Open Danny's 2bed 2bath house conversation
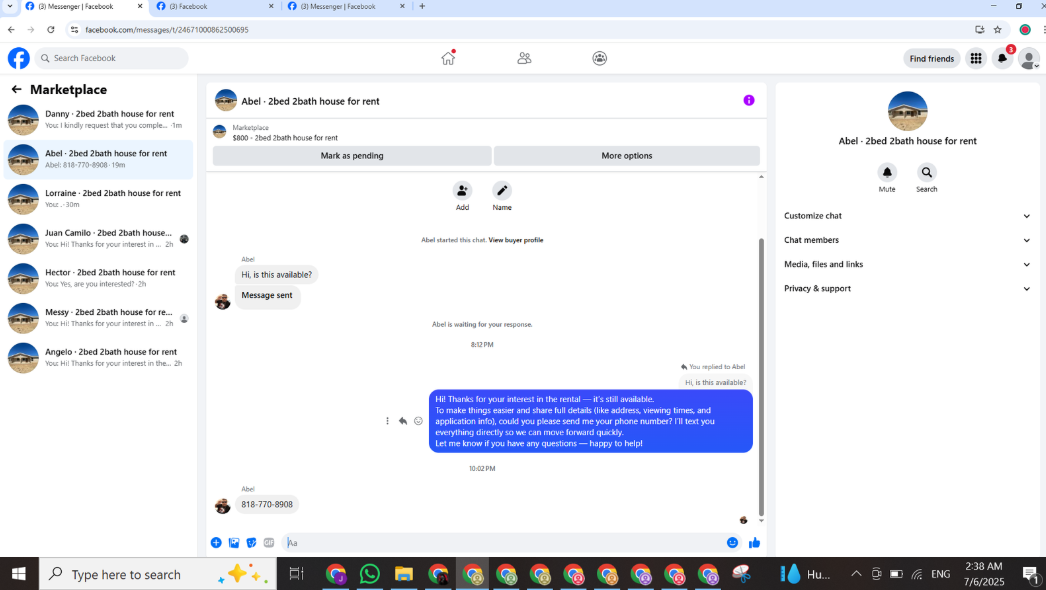Screen dimensions: 1046x590 click(x=99, y=120)
